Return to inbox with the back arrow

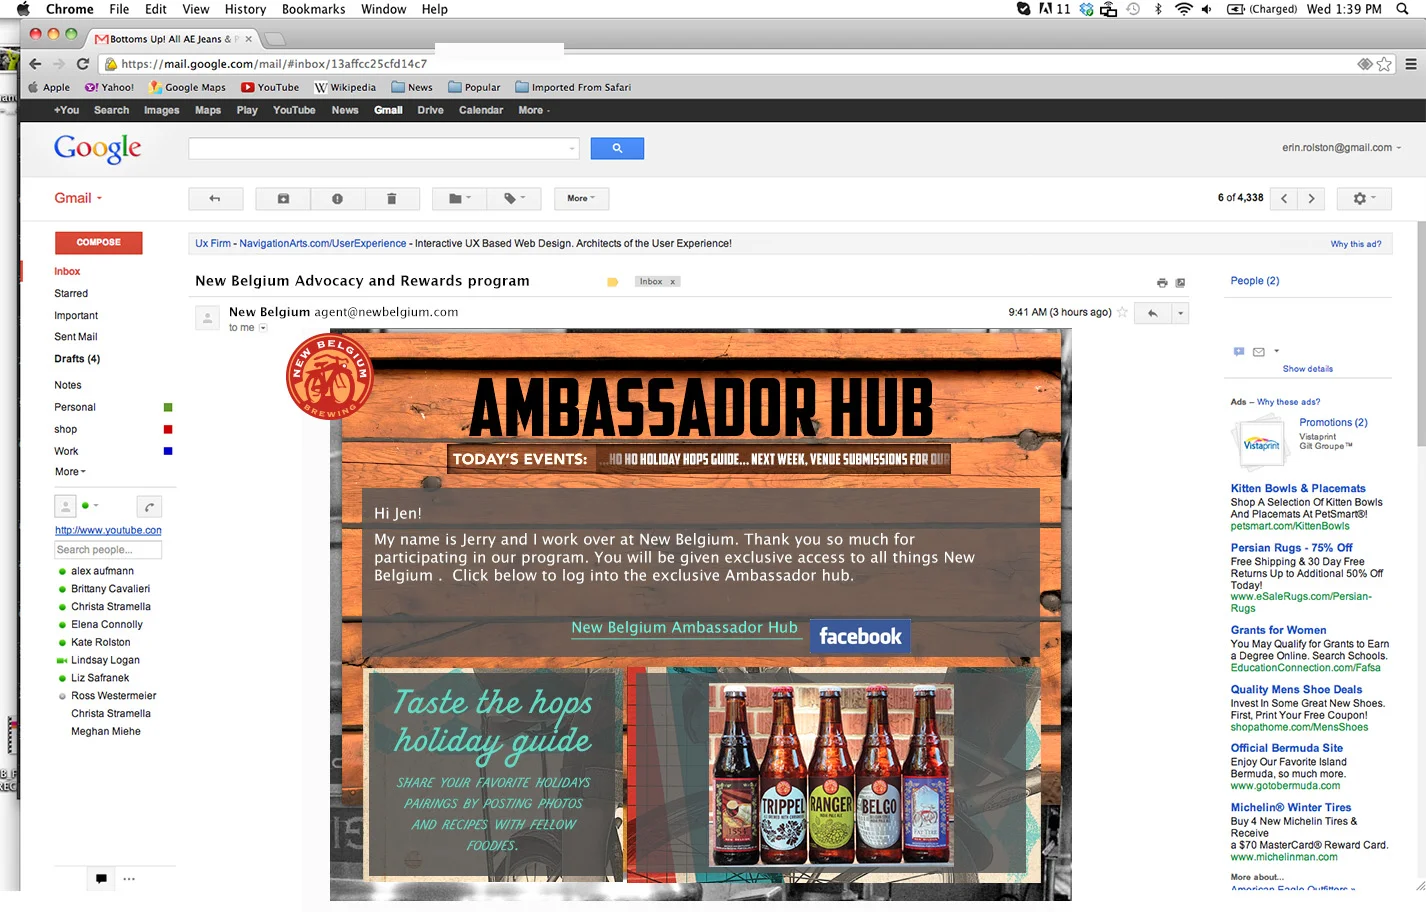215,198
